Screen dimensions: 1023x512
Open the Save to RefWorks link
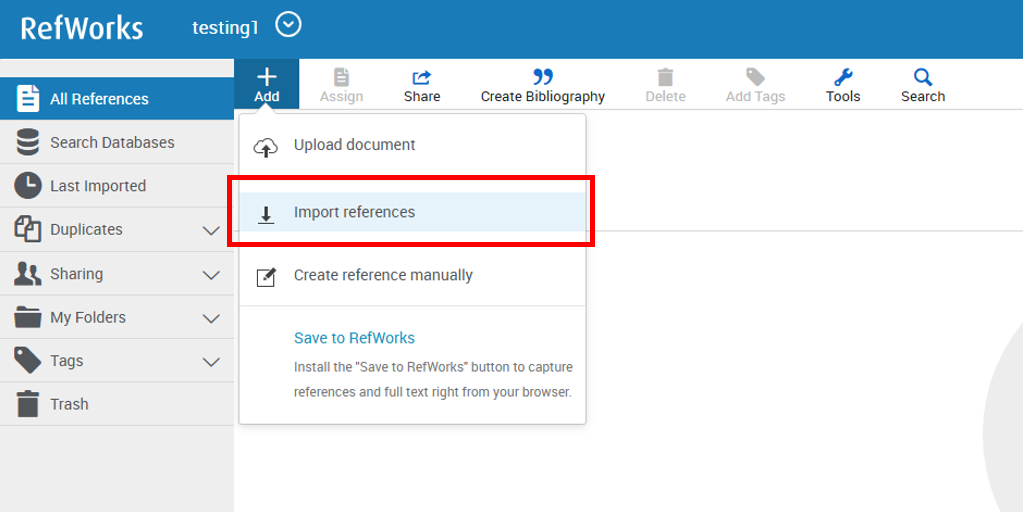pyautogui.click(x=354, y=338)
